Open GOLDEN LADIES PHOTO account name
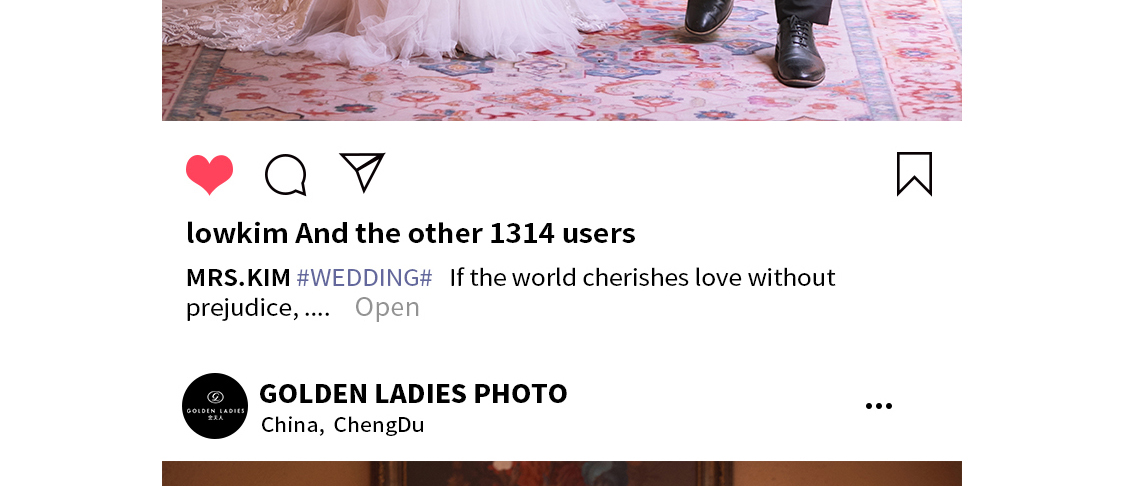1125x486 pixels. (x=413, y=393)
